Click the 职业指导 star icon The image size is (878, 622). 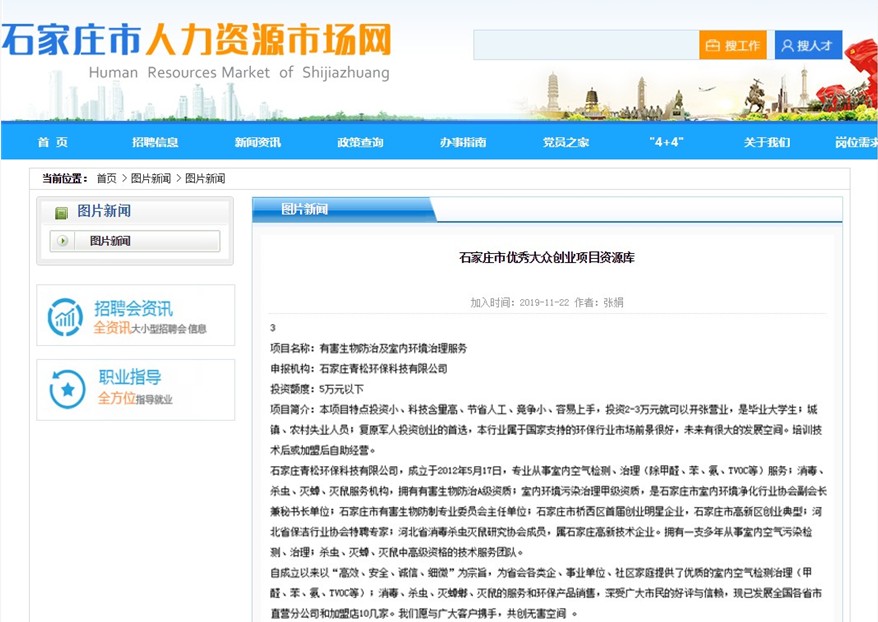tap(67, 388)
